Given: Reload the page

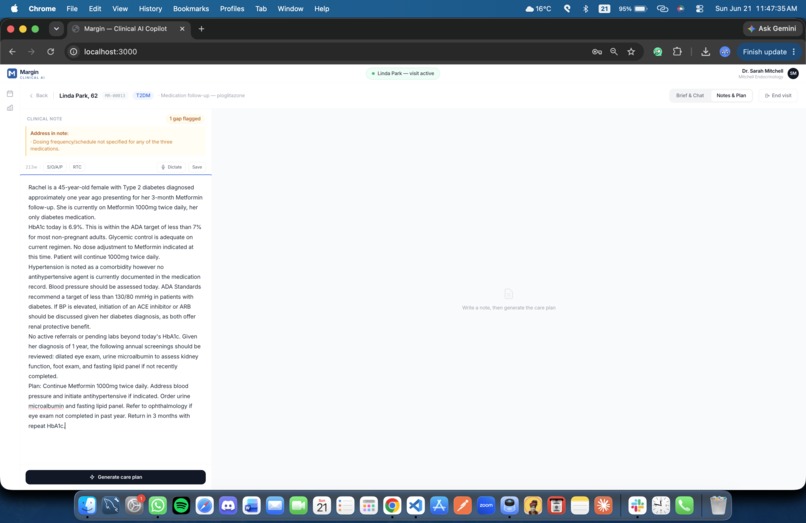Looking at the screenshot, I should [x=50, y=52].
